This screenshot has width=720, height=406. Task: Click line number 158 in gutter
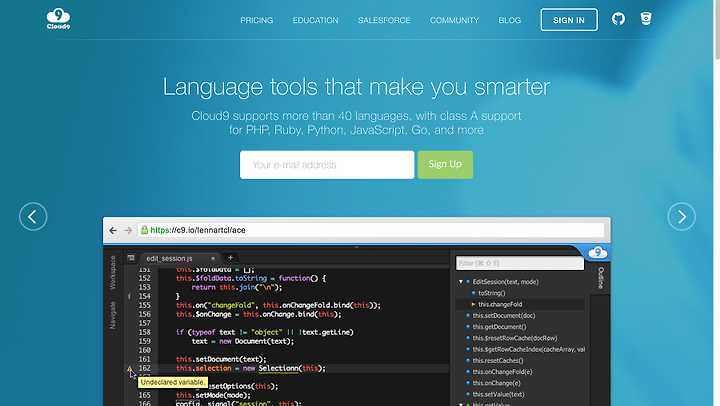[x=144, y=332]
